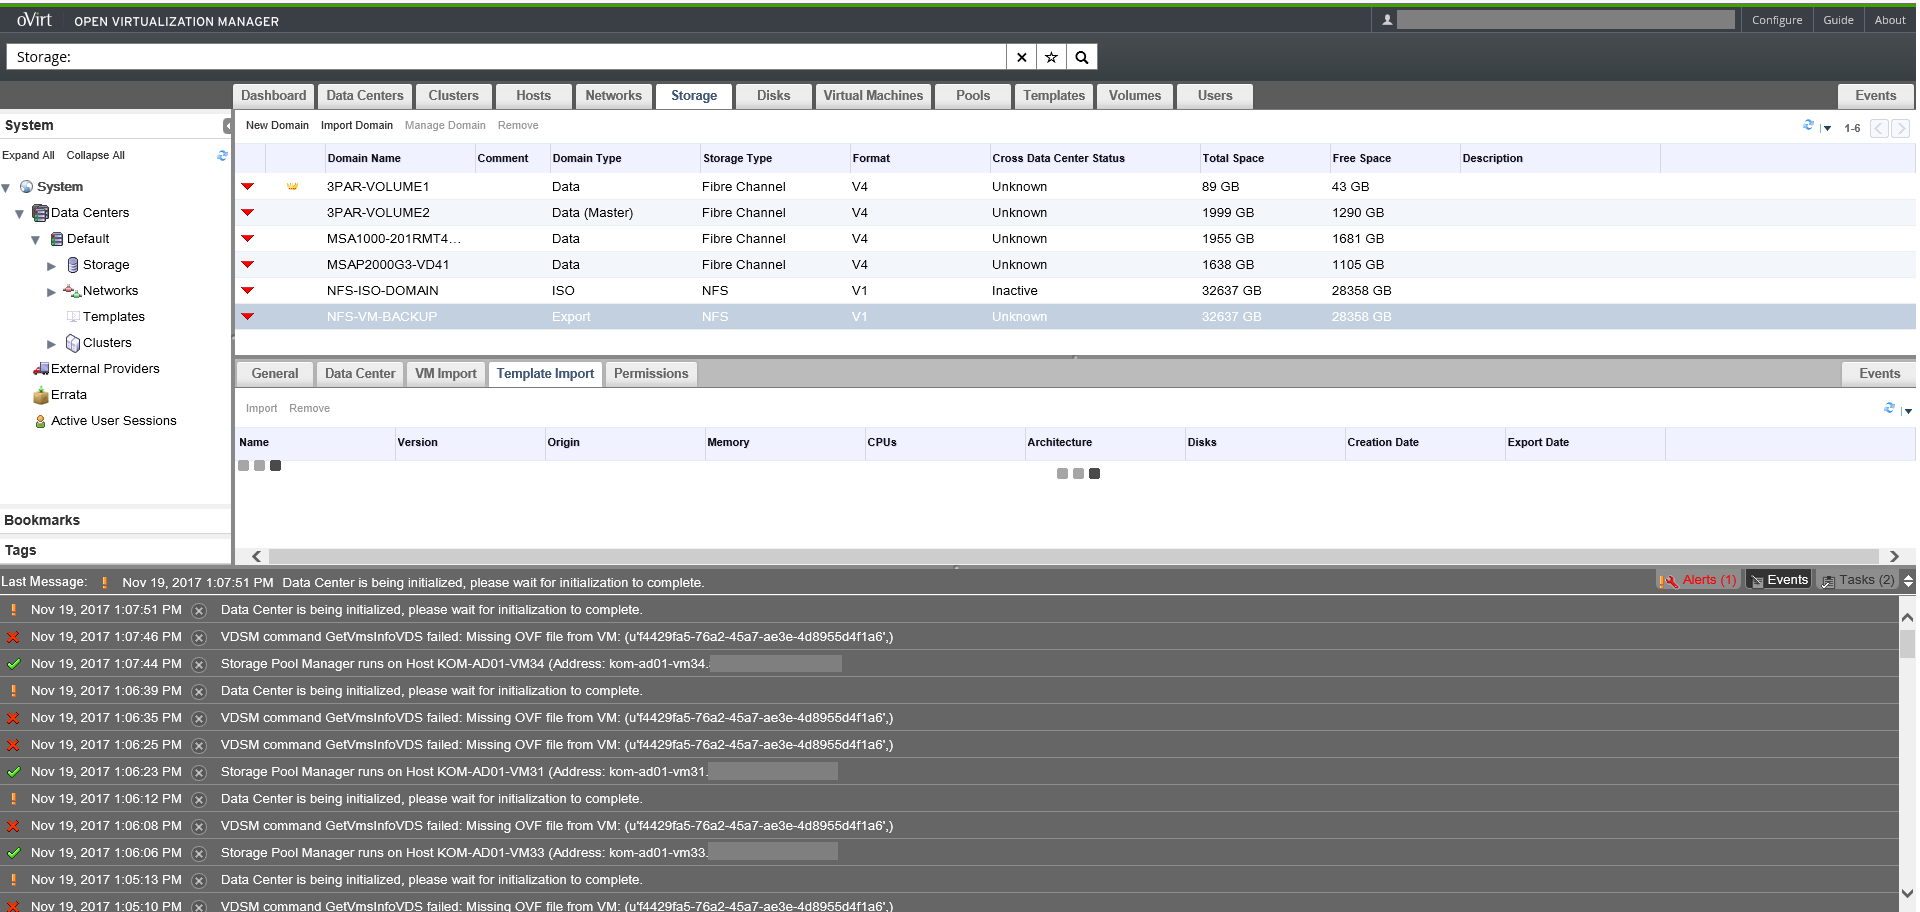Screen dimensions: 1920x912
Task: Bookmark the search with star icon
Action: [x=1051, y=57]
